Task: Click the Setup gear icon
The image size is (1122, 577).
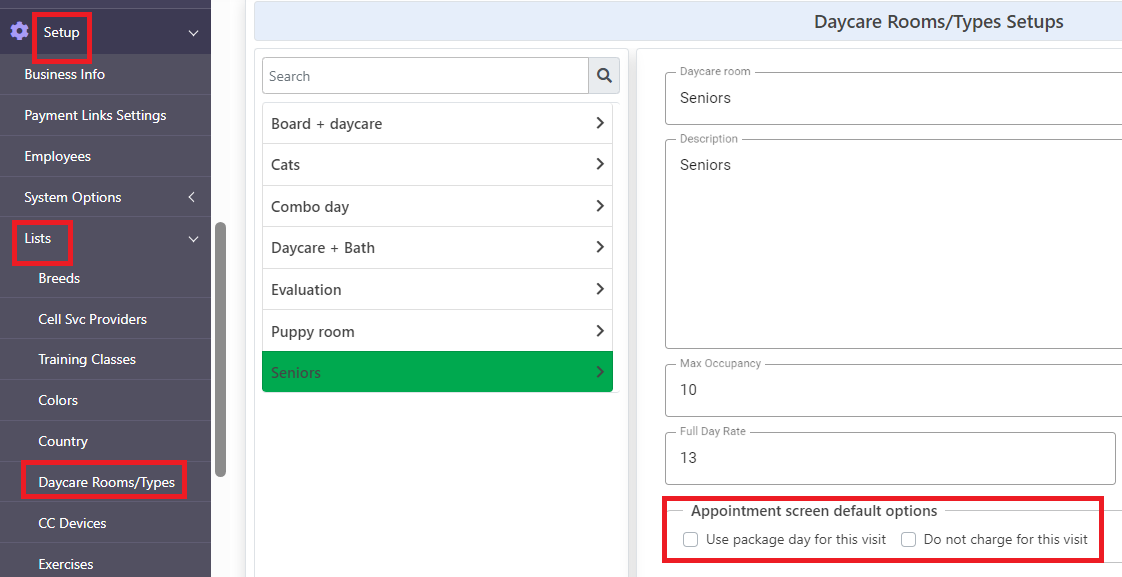Action: coord(19,31)
